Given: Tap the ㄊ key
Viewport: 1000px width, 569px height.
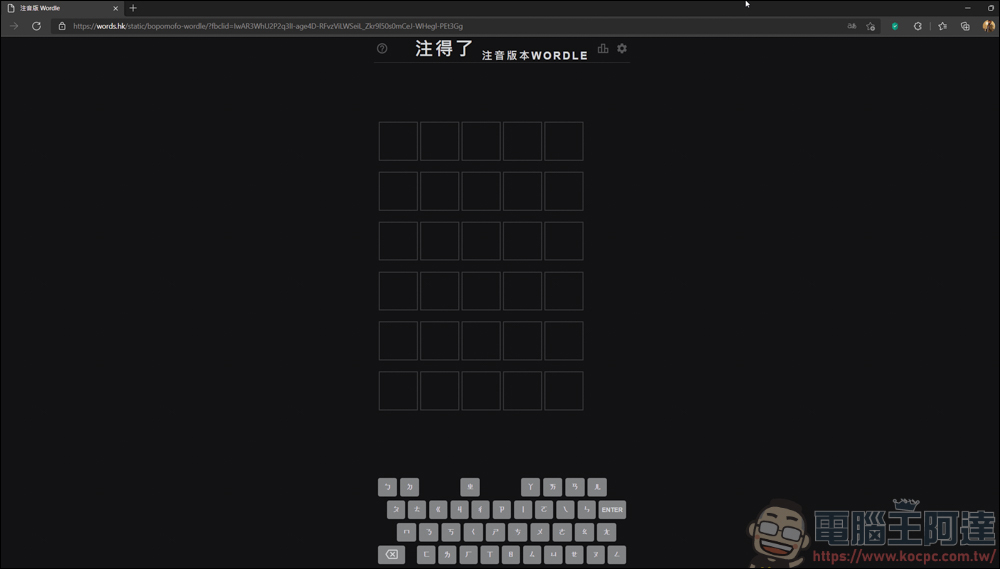Looking at the screenshot, I should tap(417, 510).
